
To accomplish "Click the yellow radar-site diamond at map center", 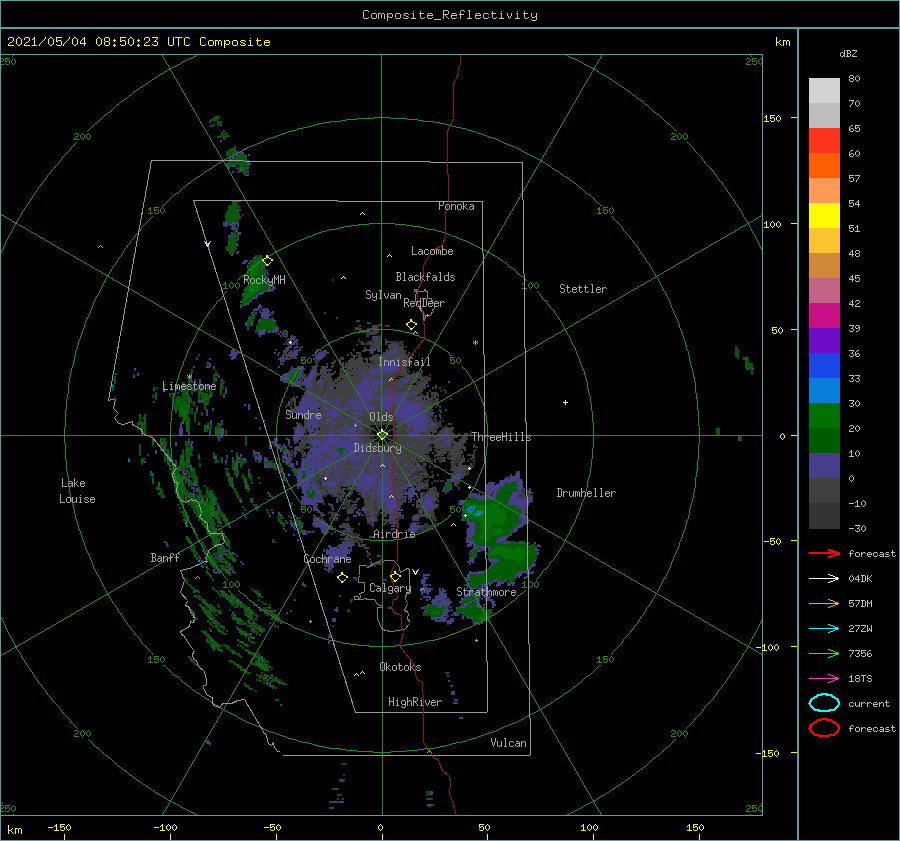I will click(382, 435).
